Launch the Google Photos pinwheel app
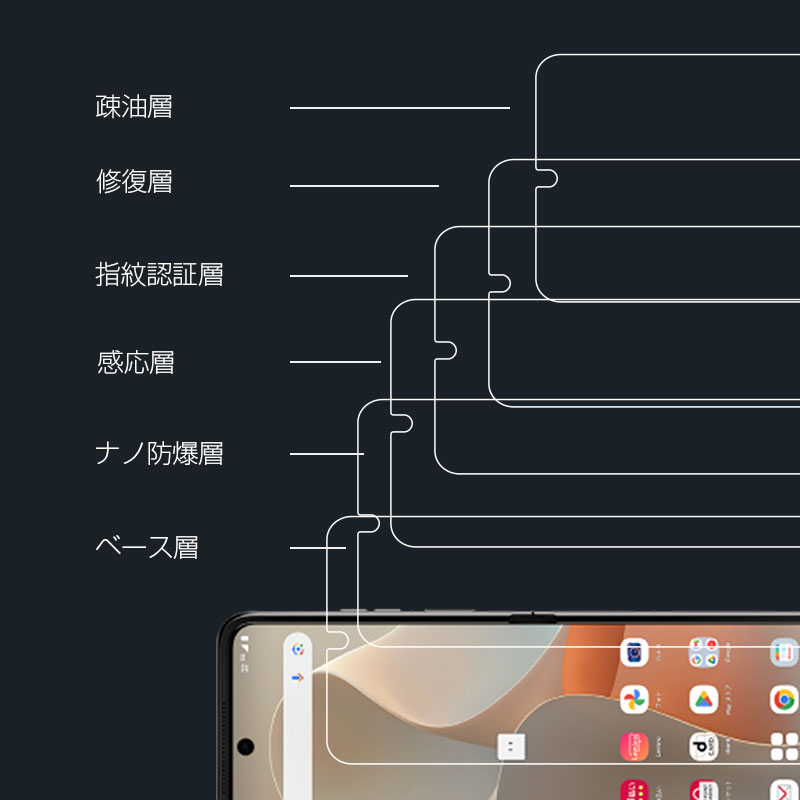The height and width of the screenshot is (800, 800). pos(634,699)
